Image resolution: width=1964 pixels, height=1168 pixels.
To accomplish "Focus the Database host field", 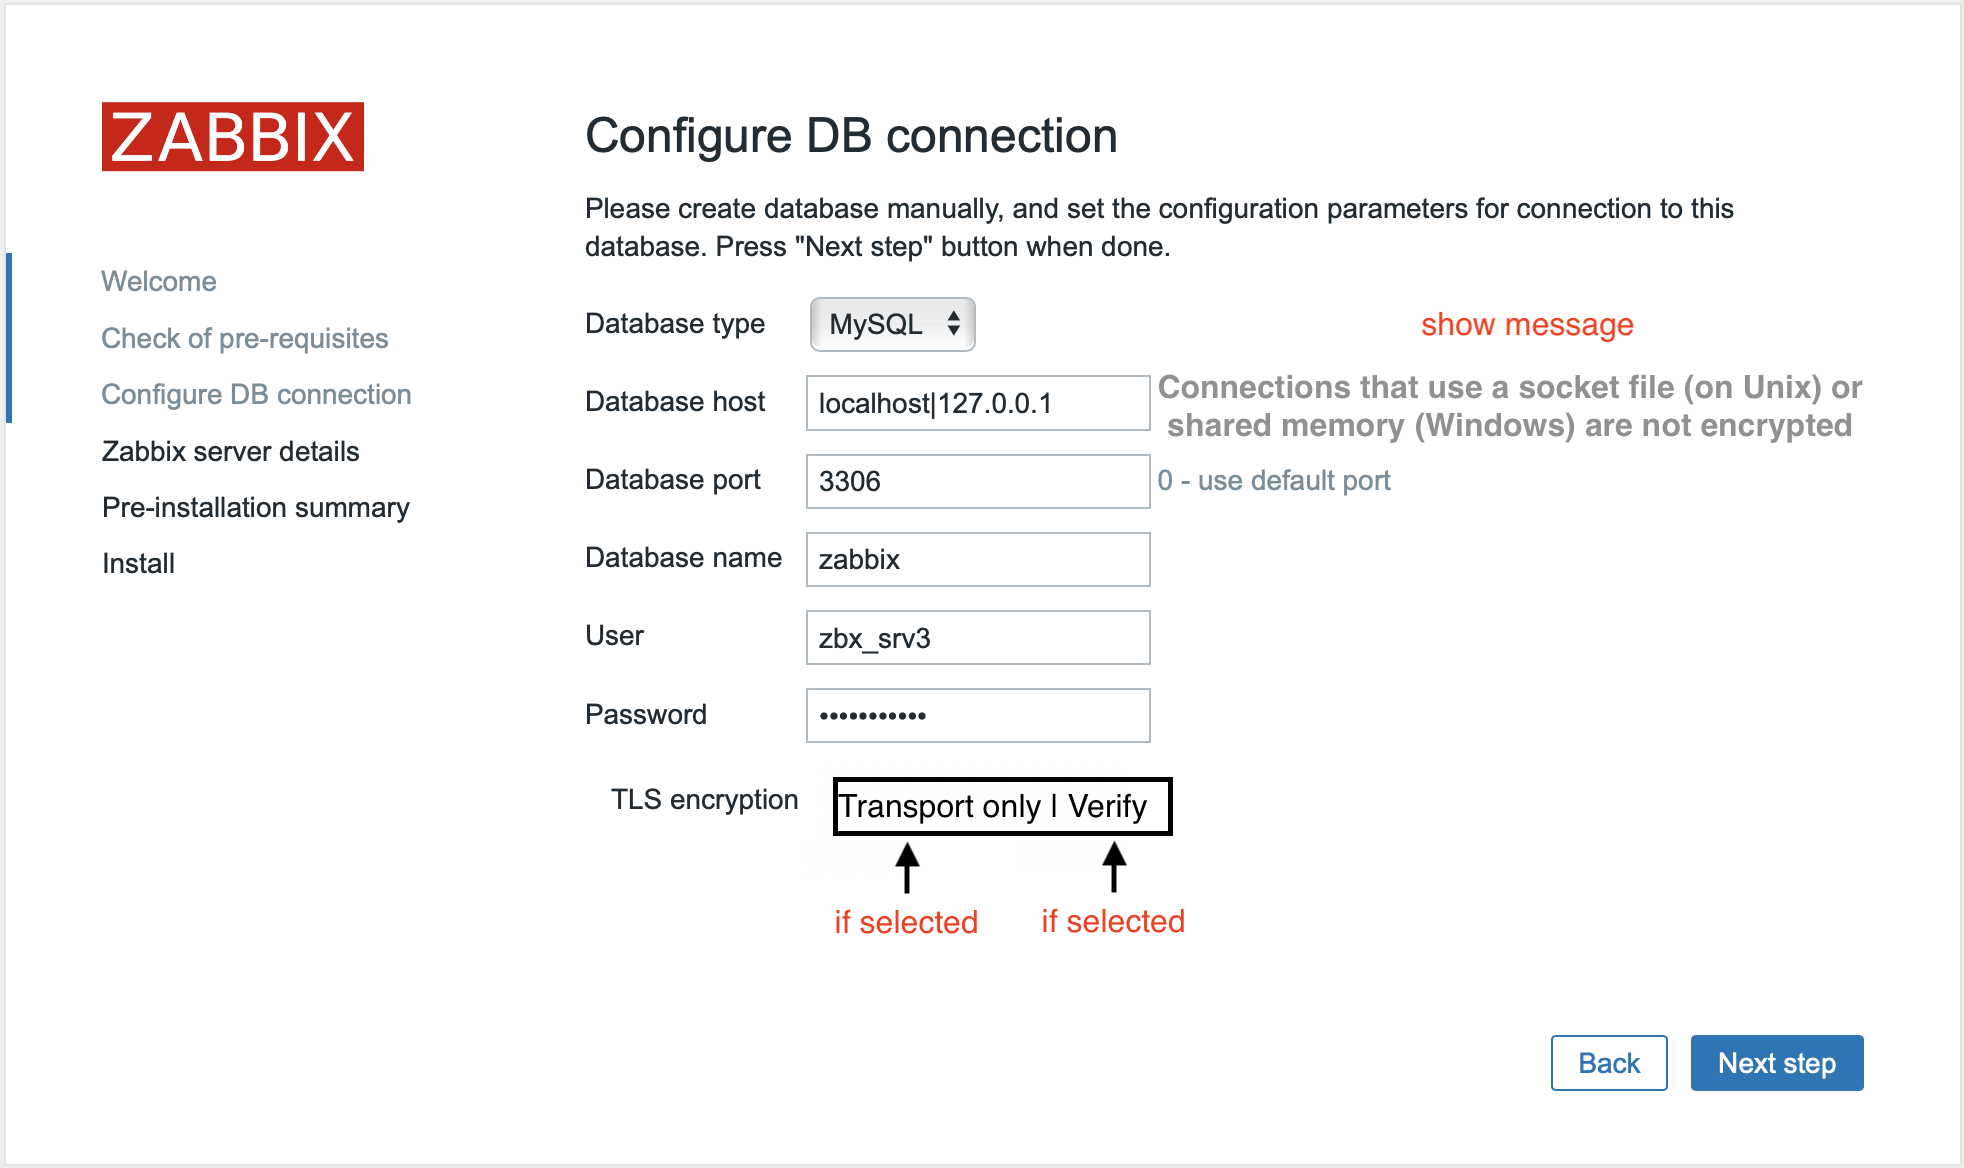I will tap(978, 403).
